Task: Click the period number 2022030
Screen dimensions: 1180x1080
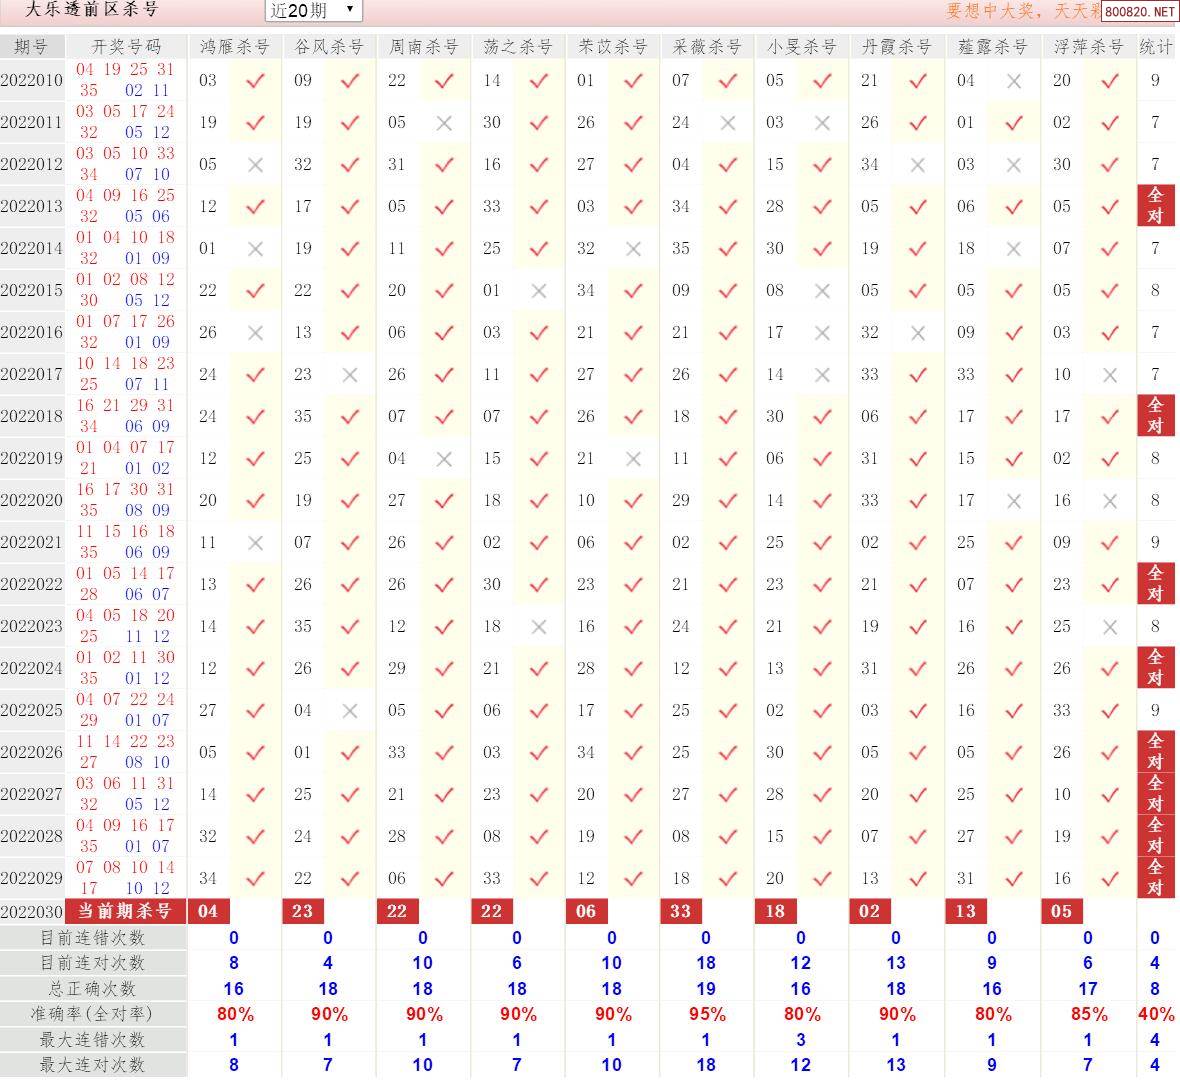Action: click(x=32, y=912)
